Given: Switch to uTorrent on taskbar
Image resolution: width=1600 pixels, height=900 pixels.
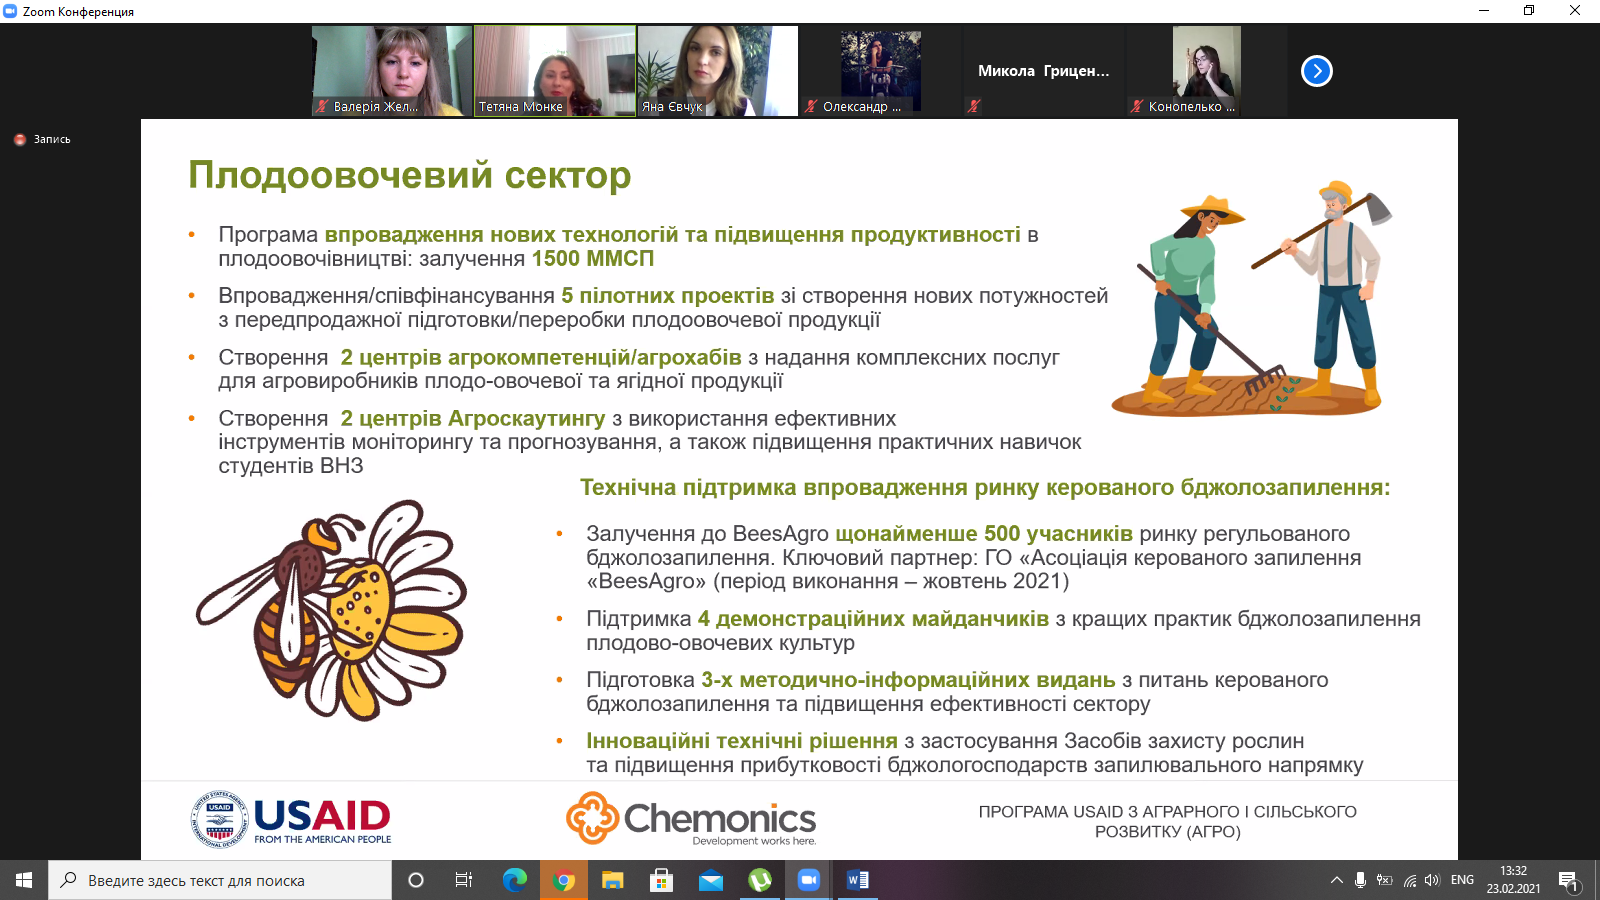Looking at the screenshot, I should tap(760, 880).
